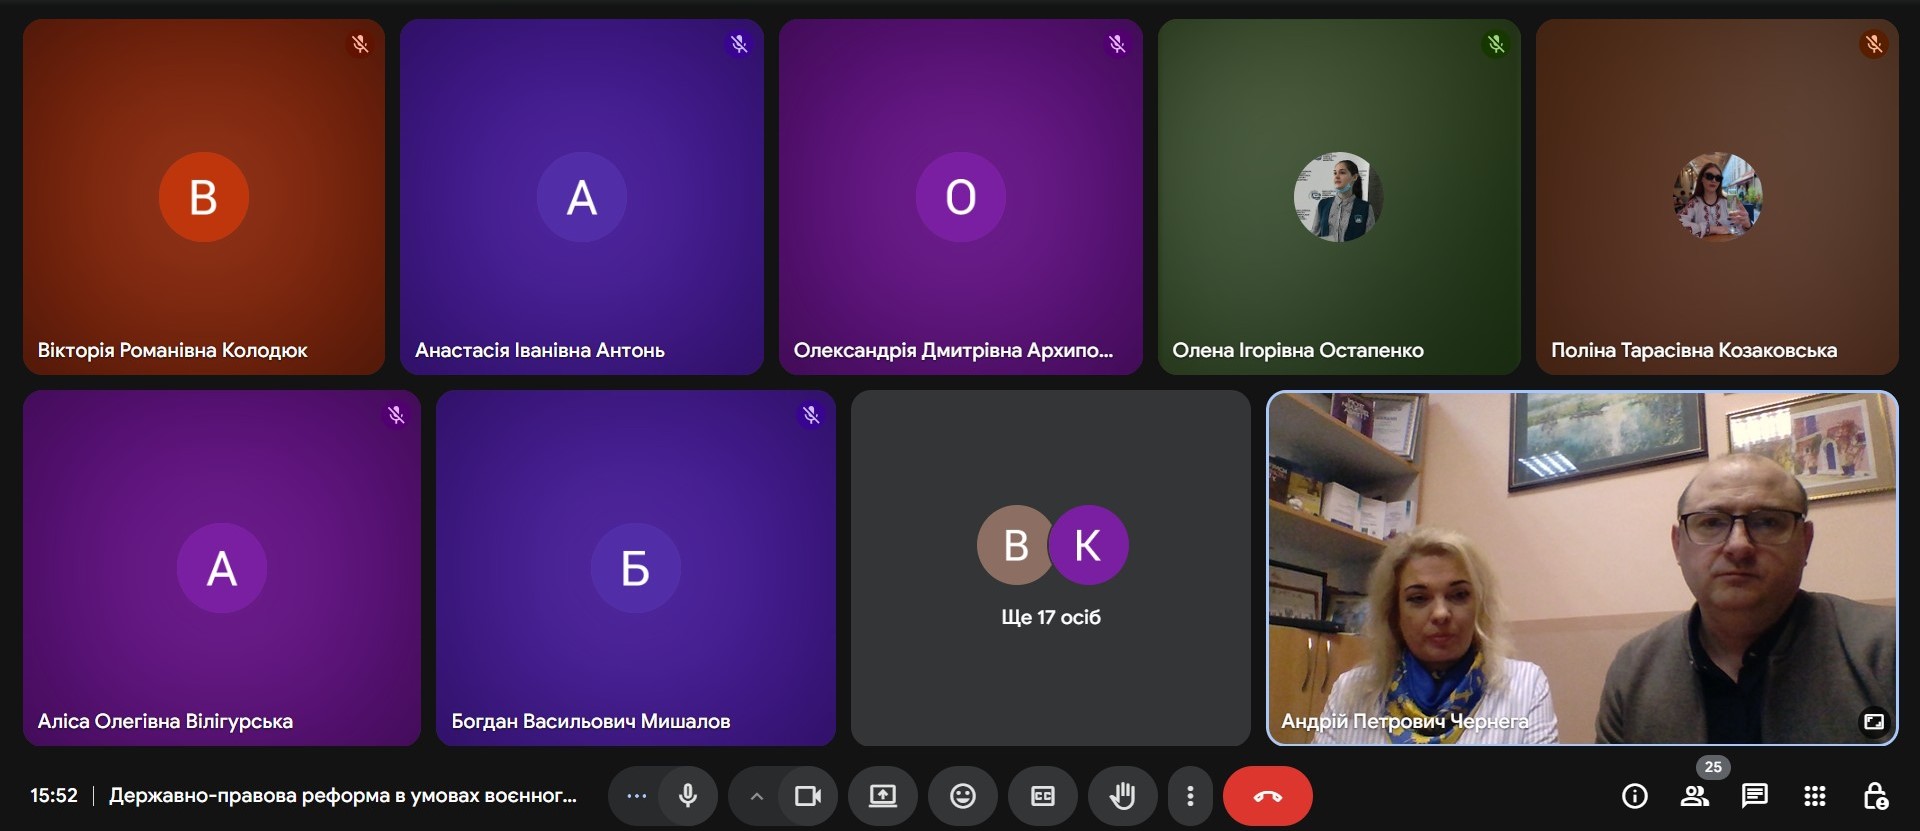Open meeting details info icon
The height and width of the screenshot is (831, 1920).
1634,796
